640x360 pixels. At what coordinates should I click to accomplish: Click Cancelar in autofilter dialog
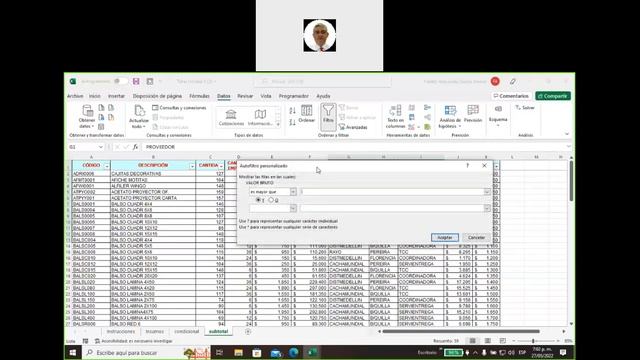pyautogui.click(x=476, y=238)
